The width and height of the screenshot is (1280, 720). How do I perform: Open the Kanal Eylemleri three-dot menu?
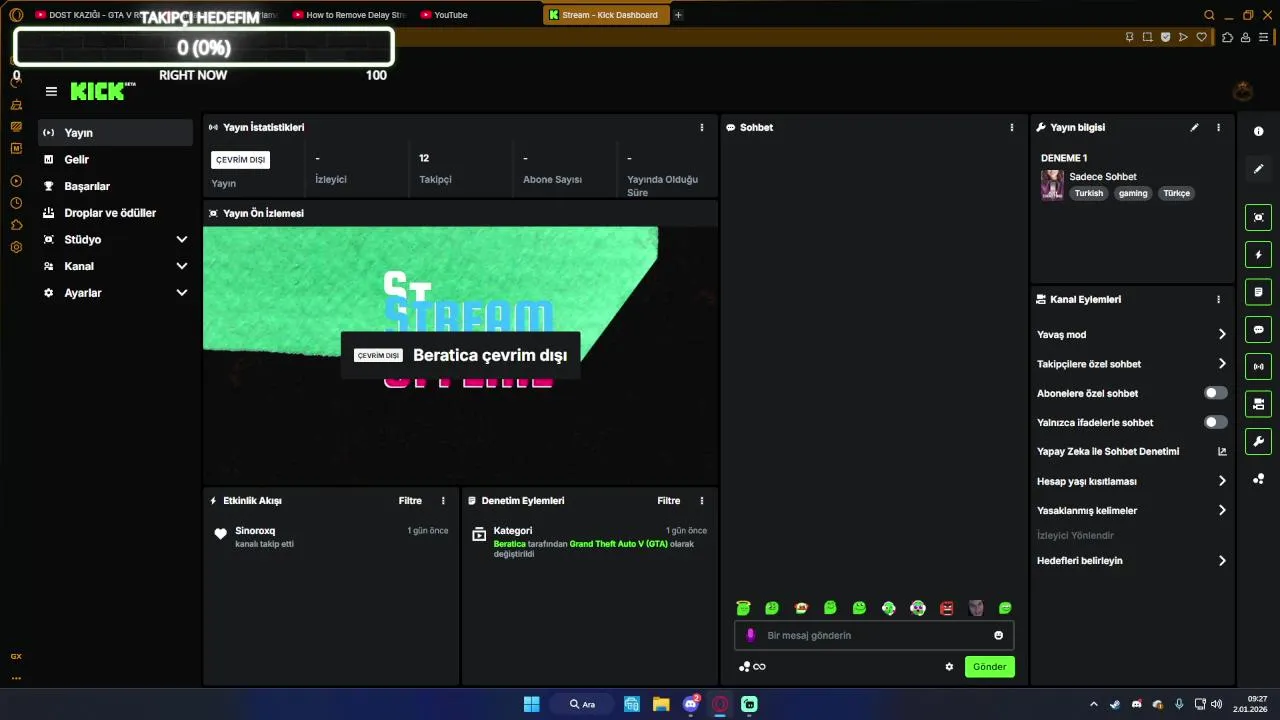click(x=1218, y=299)
